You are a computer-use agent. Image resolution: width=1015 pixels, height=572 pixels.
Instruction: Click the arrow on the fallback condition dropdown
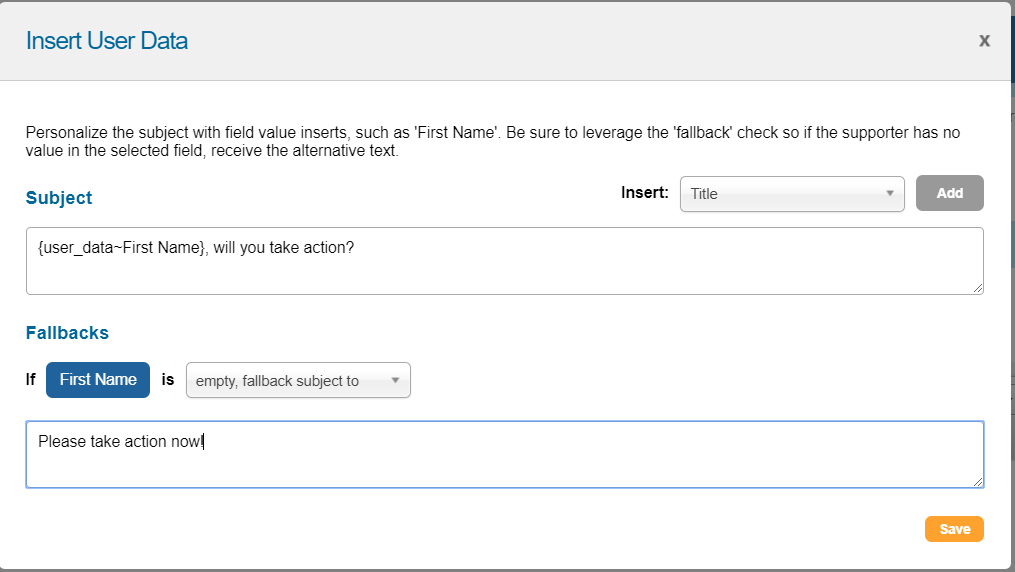pyautogui.click(x=395, y=380)
